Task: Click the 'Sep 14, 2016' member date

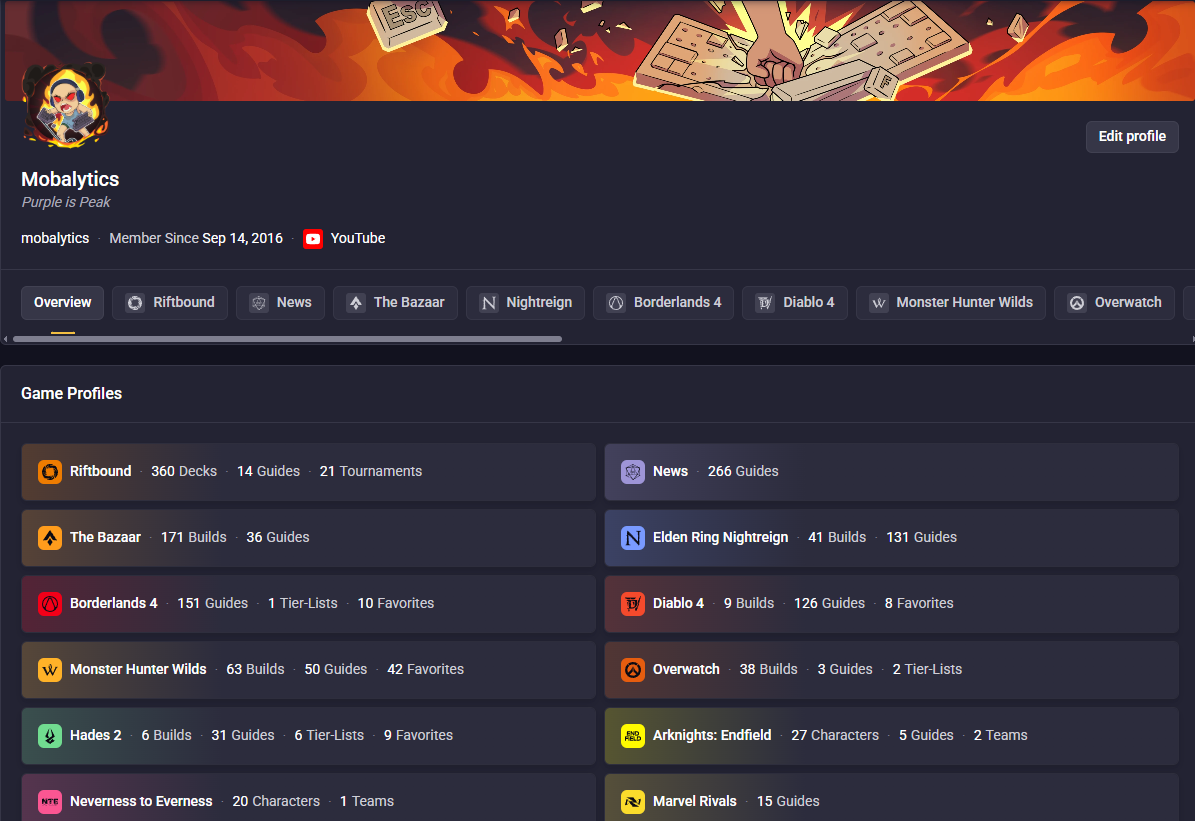Action: (242, 239)
